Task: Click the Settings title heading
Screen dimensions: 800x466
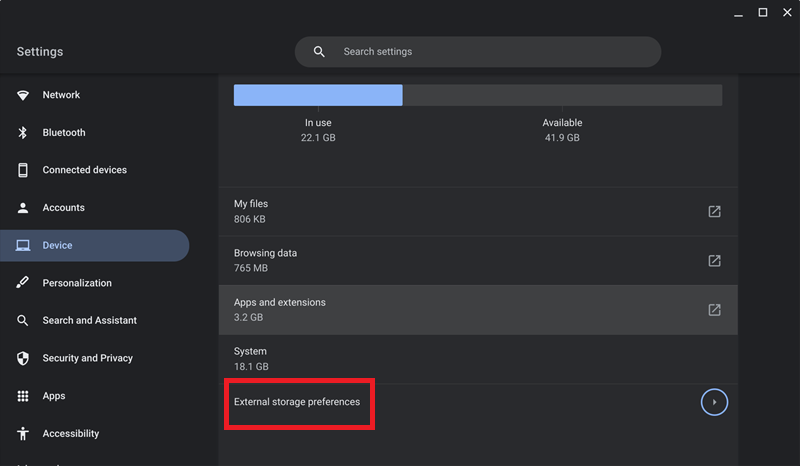Action: 40,52
